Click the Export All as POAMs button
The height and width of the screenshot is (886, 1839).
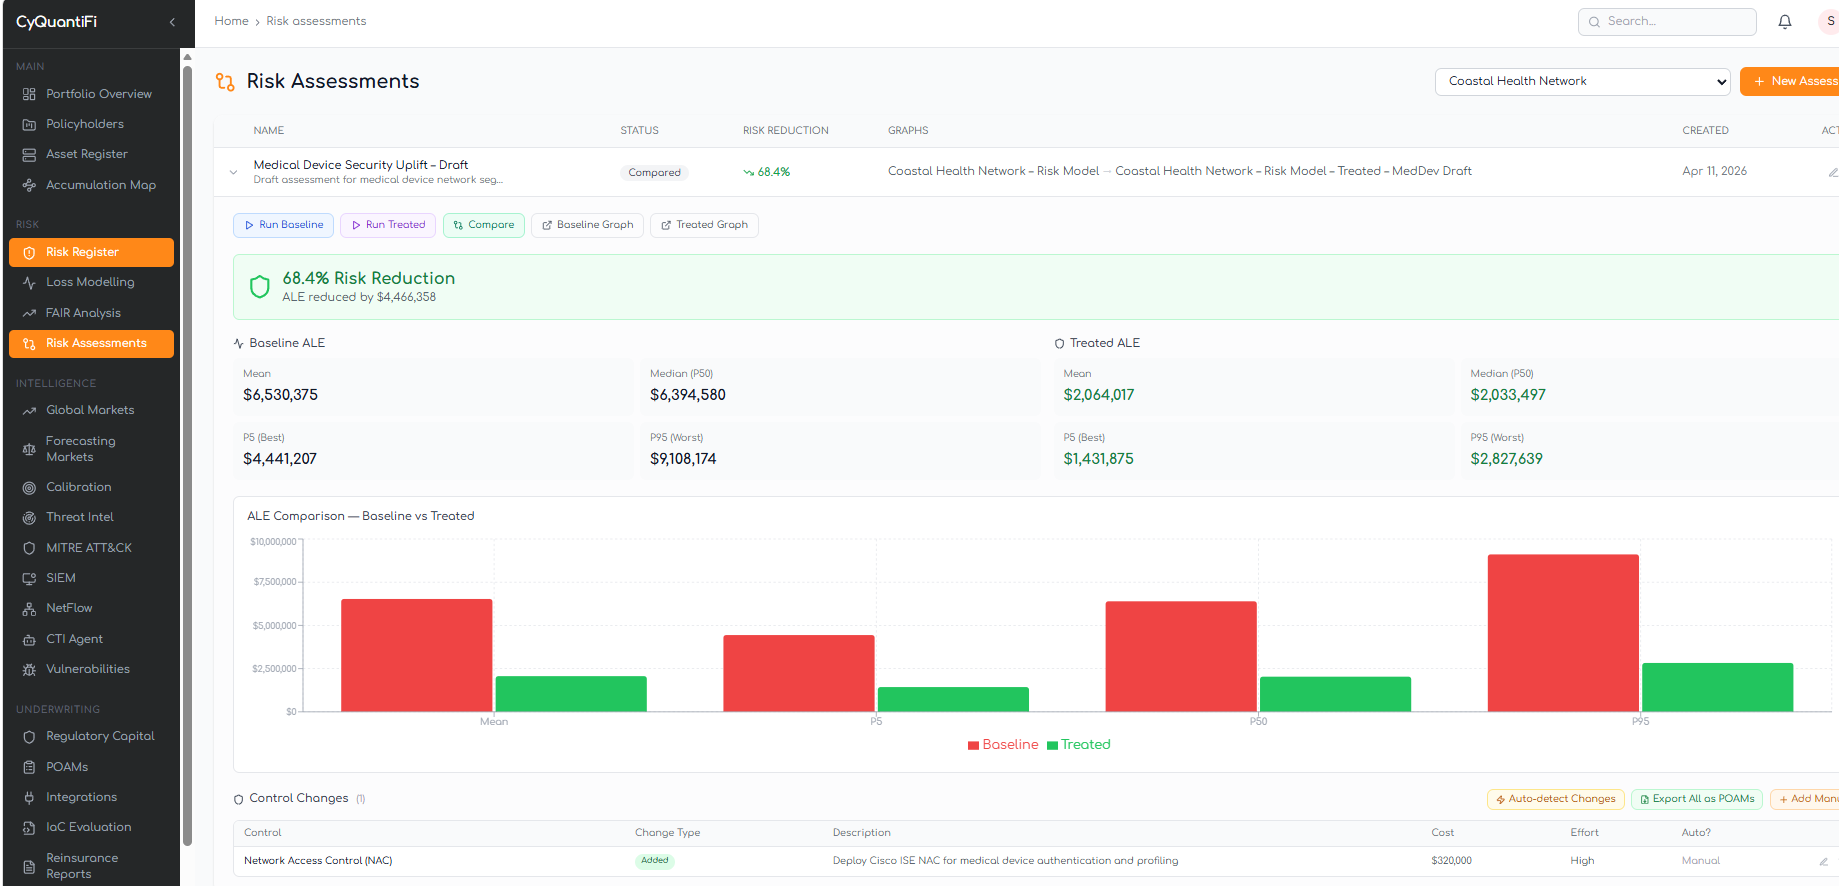pos(1696,799)
